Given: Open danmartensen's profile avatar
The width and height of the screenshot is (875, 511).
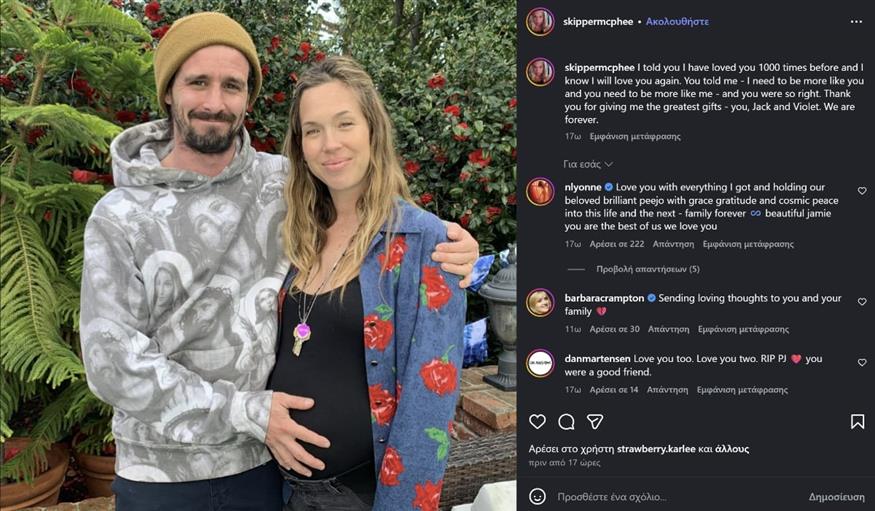Looking at the screenshot, I should [x=540, y=363].
